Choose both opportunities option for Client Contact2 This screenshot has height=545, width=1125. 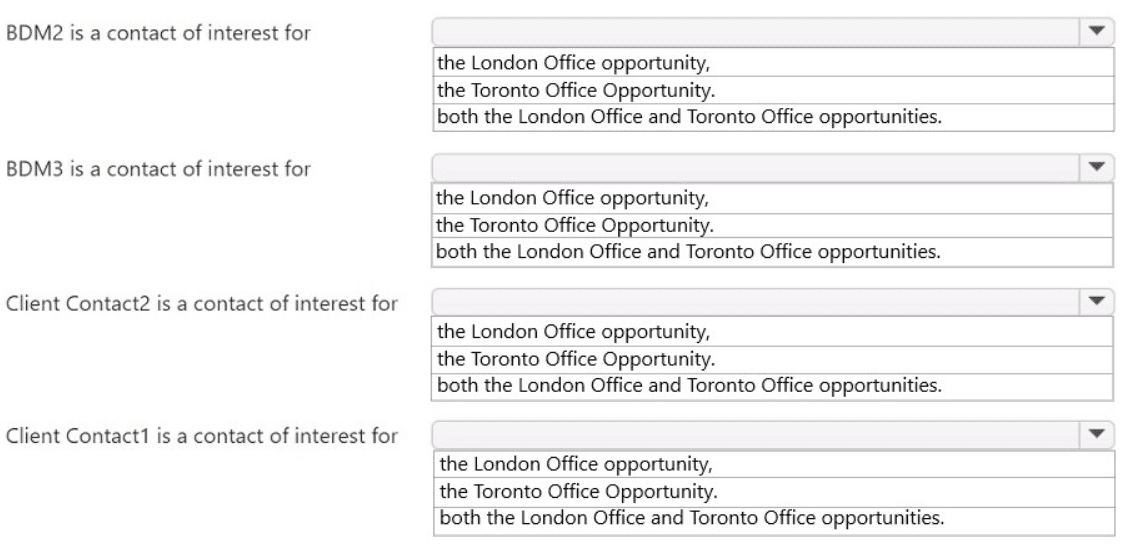(x=773, y=386)
